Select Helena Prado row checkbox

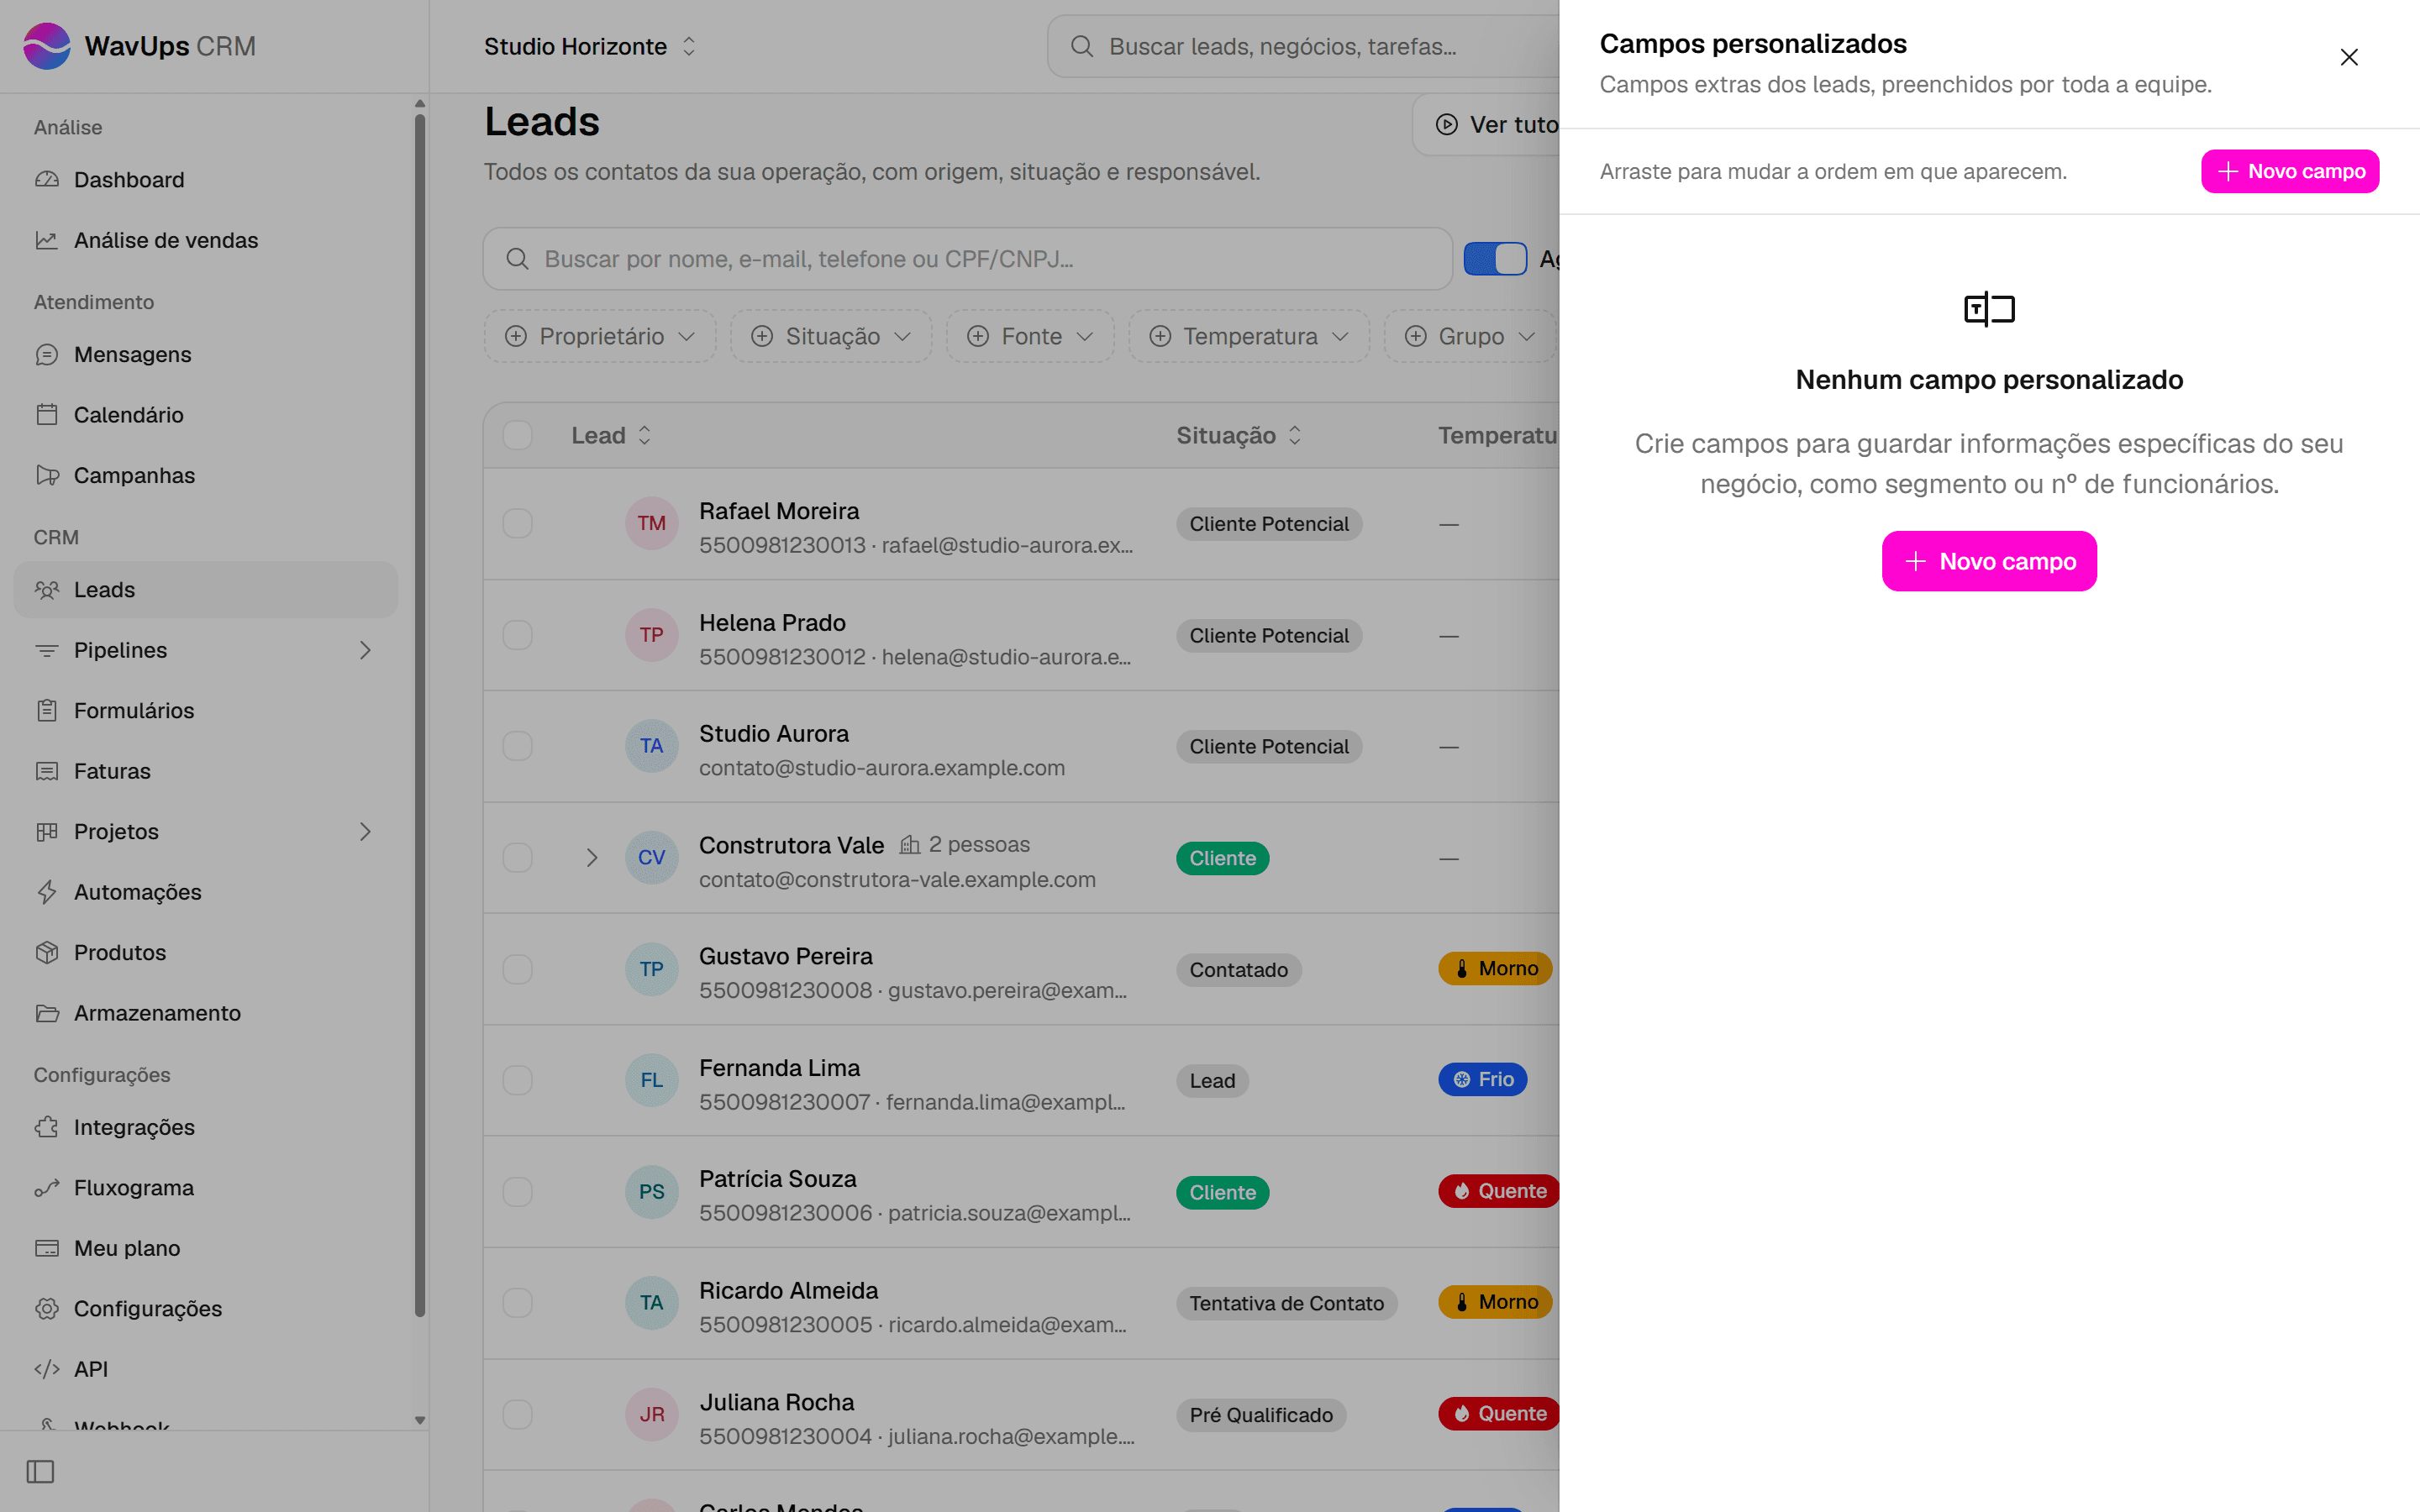[517, 635]
